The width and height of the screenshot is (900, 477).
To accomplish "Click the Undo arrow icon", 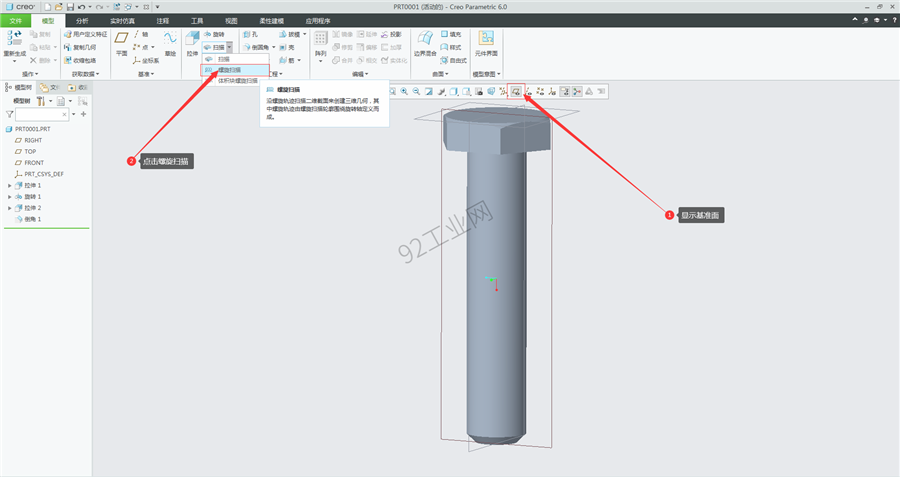I will tap(81, 7).
